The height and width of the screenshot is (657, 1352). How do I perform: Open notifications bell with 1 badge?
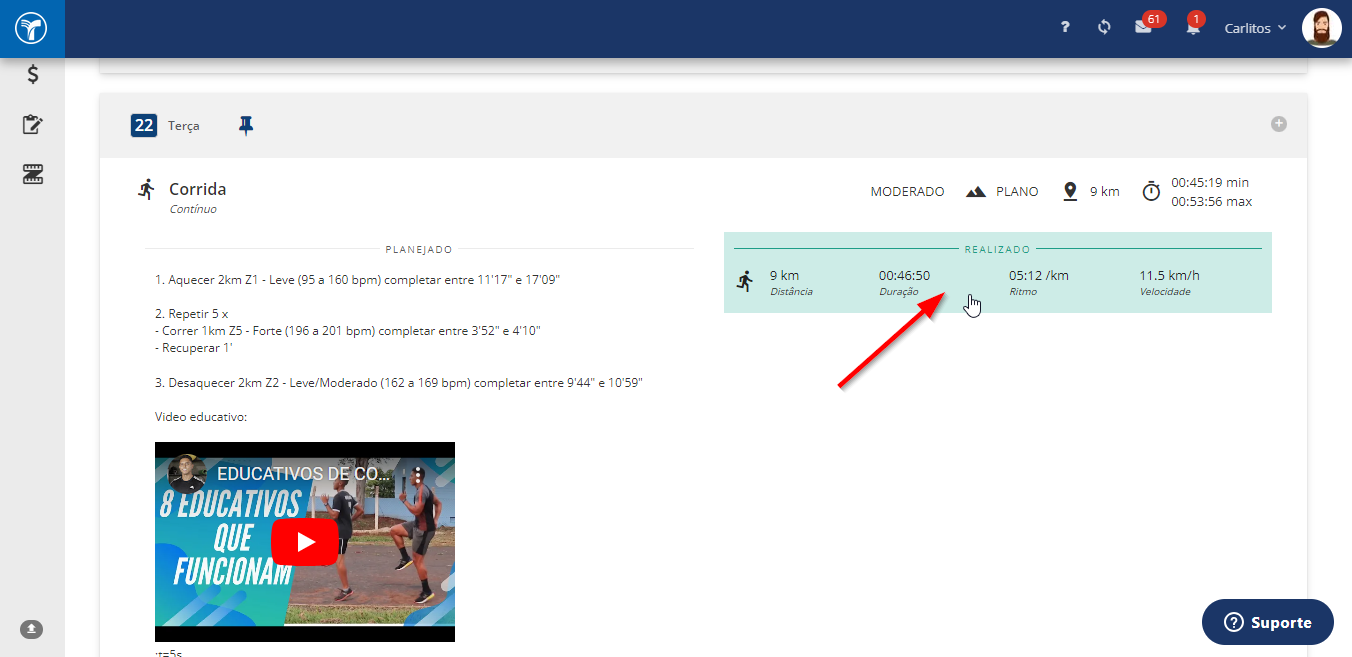pos(1194,25)
